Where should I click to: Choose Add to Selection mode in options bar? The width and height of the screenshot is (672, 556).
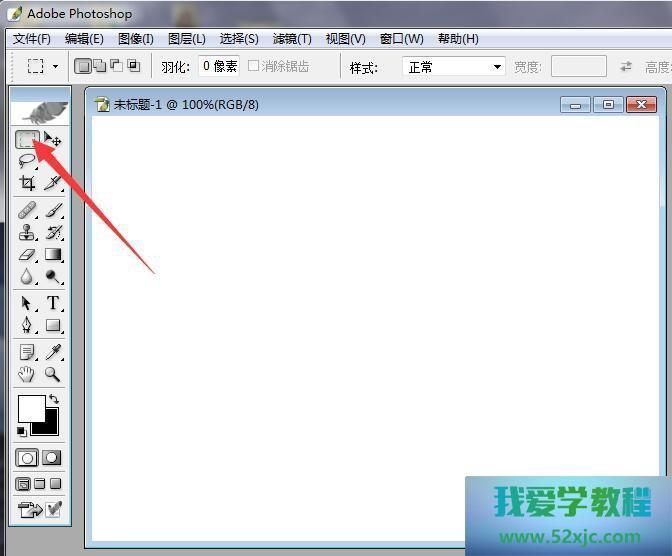click(99, 66)
